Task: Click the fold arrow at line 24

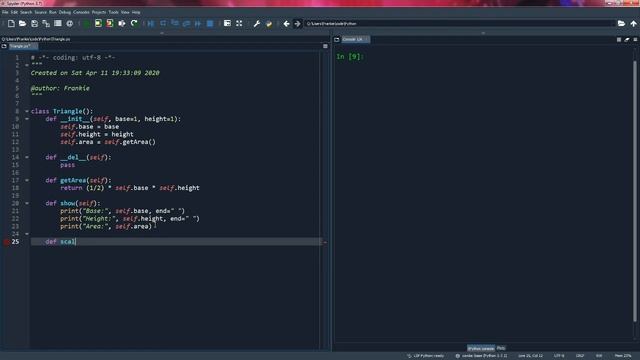Action: (x=27, y=234)
